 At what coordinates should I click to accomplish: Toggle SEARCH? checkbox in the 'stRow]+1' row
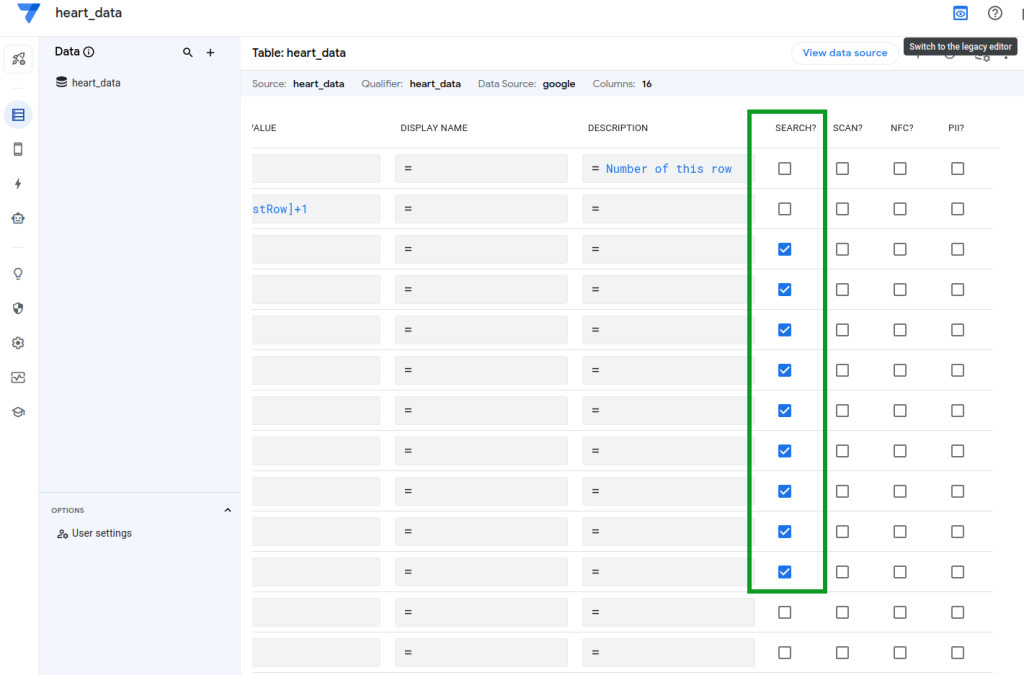(784, 209)
